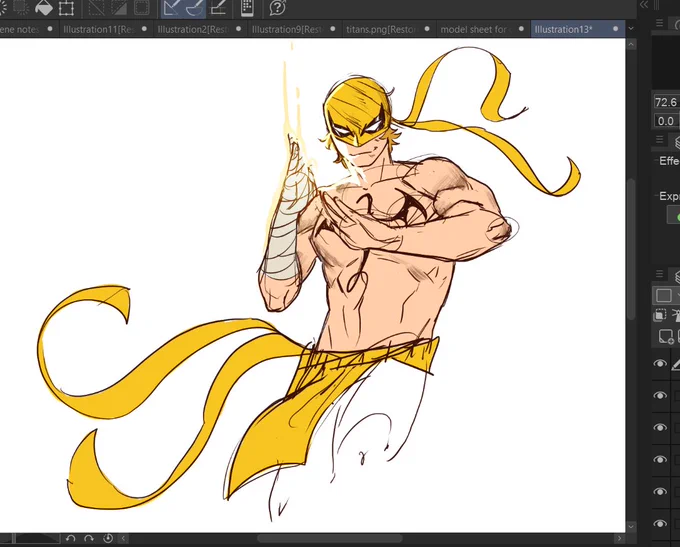
Task: Hide the second layer via eye icon
Action: 660,396
